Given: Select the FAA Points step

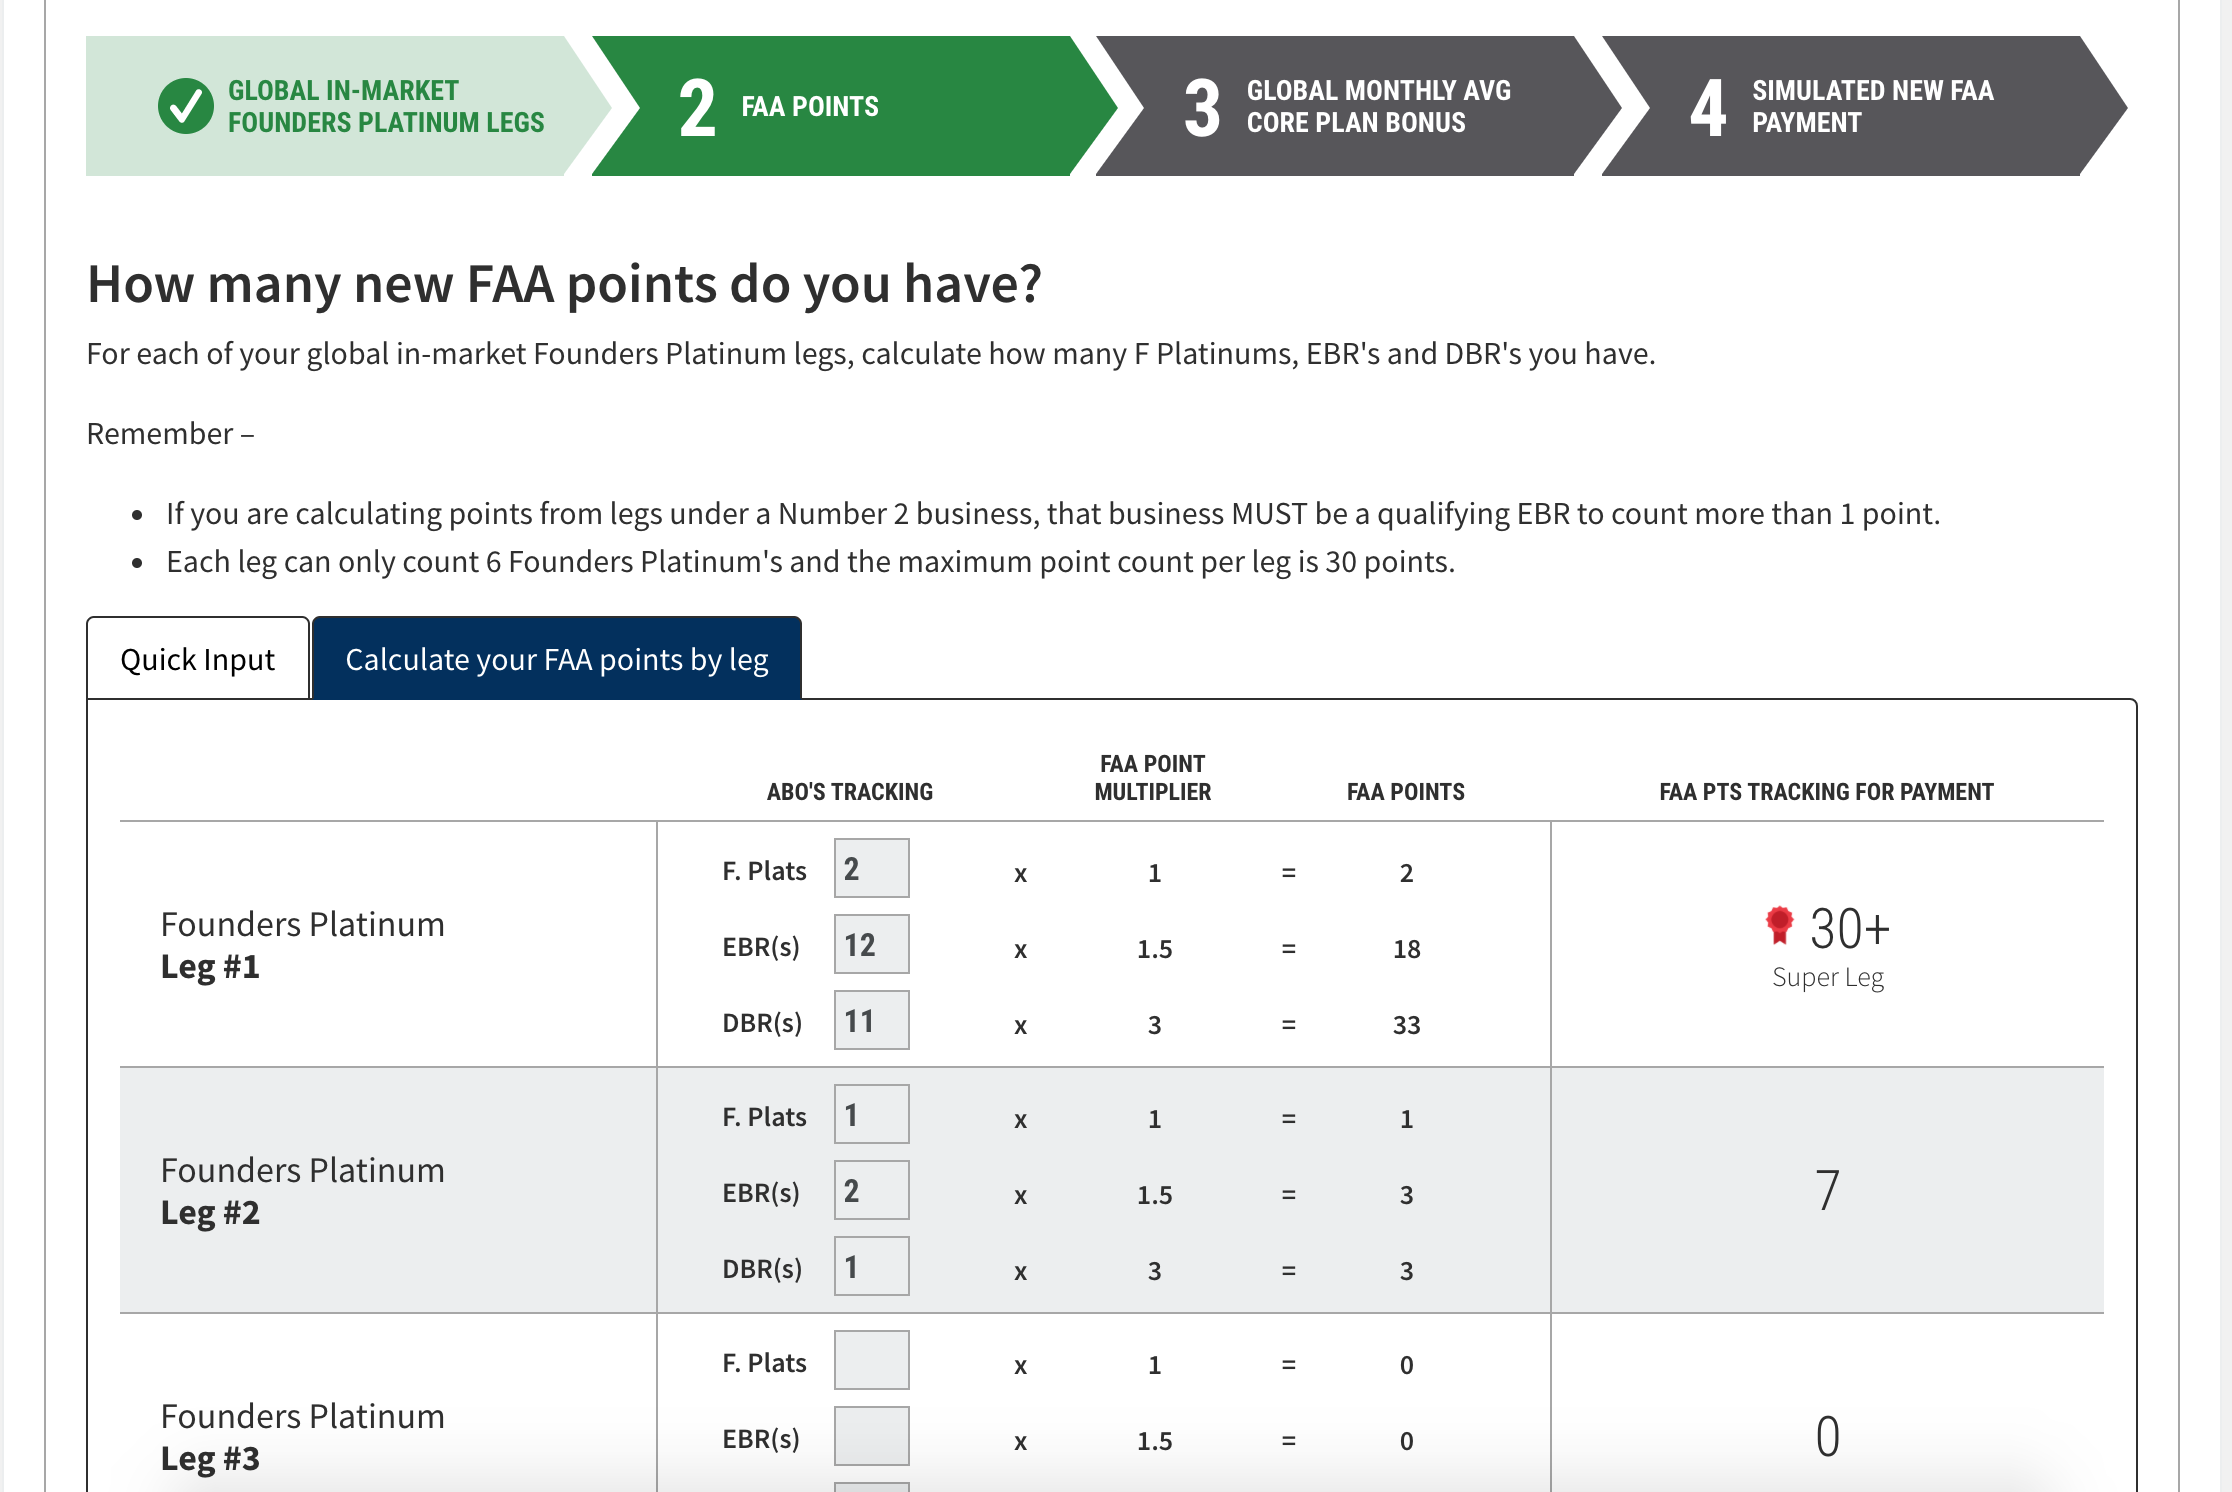Looking at the screenshot, I should pyautogui.click(x=810, y=106).
